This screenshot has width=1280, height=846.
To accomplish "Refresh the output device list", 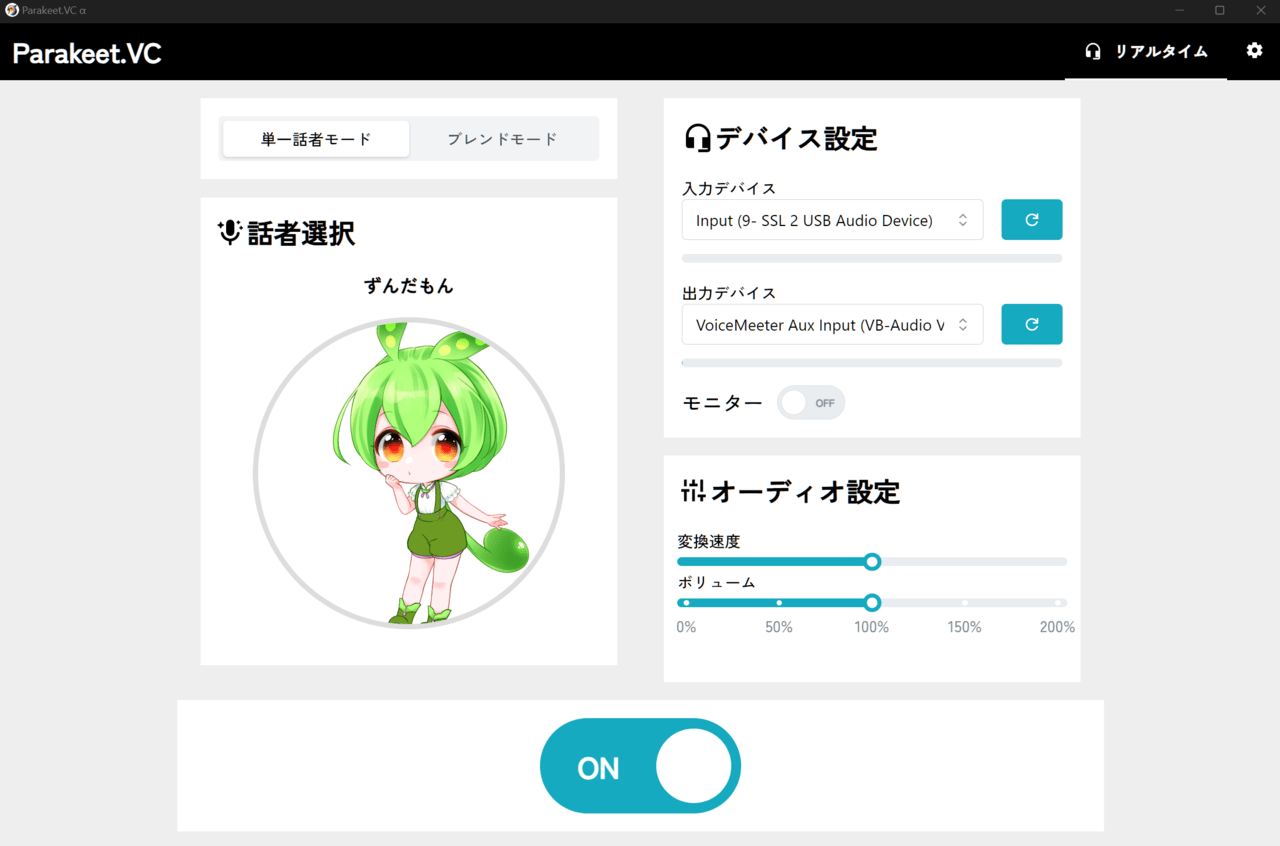I will click(1032, 324).
